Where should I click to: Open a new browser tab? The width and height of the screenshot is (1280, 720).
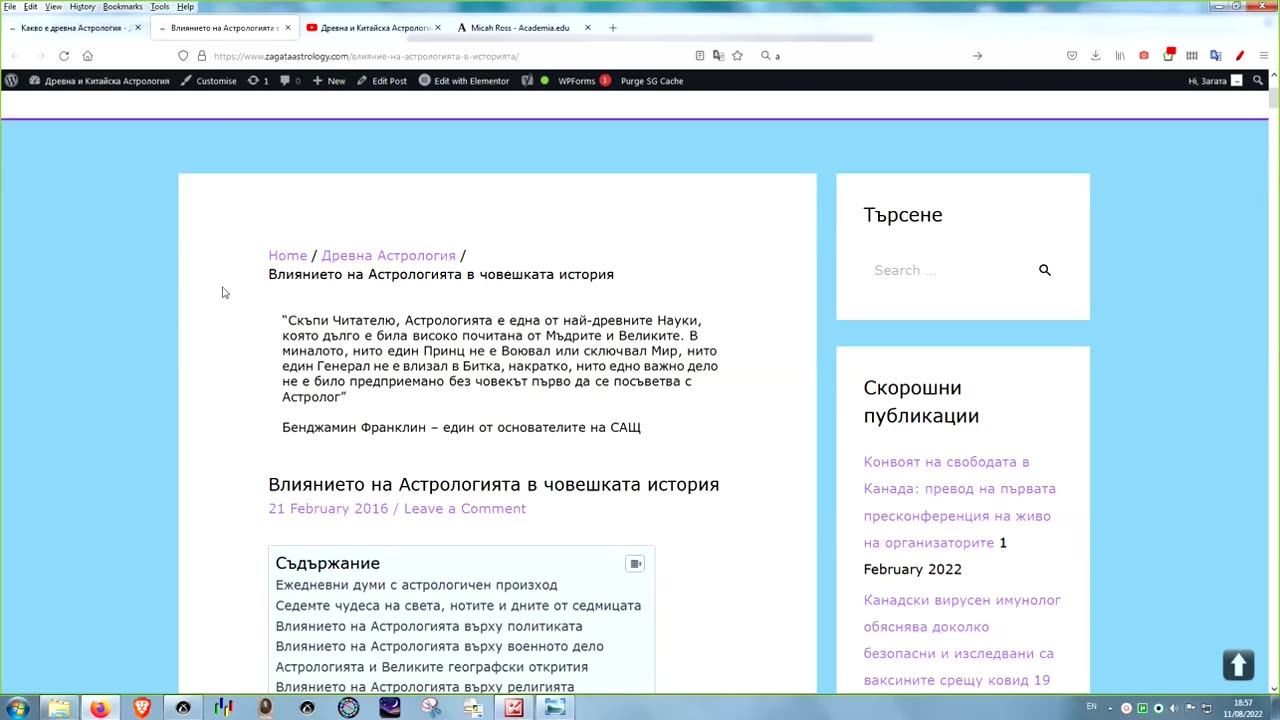pyautogui.click(x=613, y=28)
